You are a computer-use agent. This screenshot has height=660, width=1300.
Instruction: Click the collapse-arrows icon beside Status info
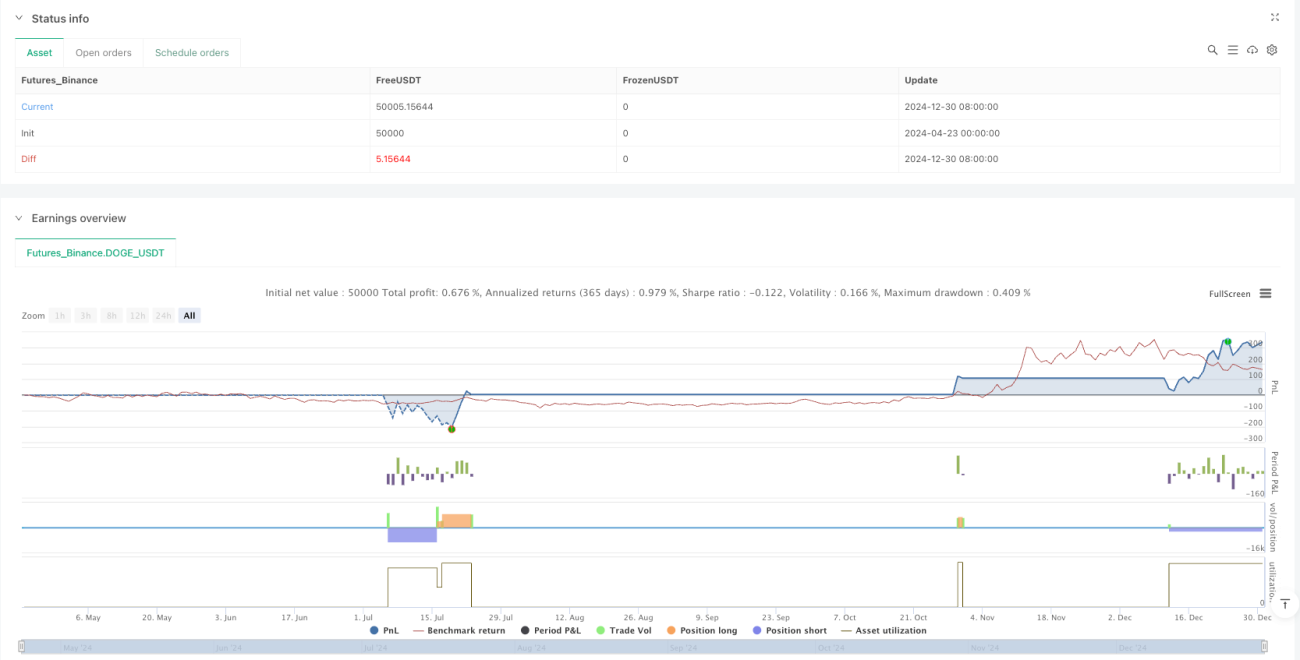pyautogui.click(x=1274, y=18)
